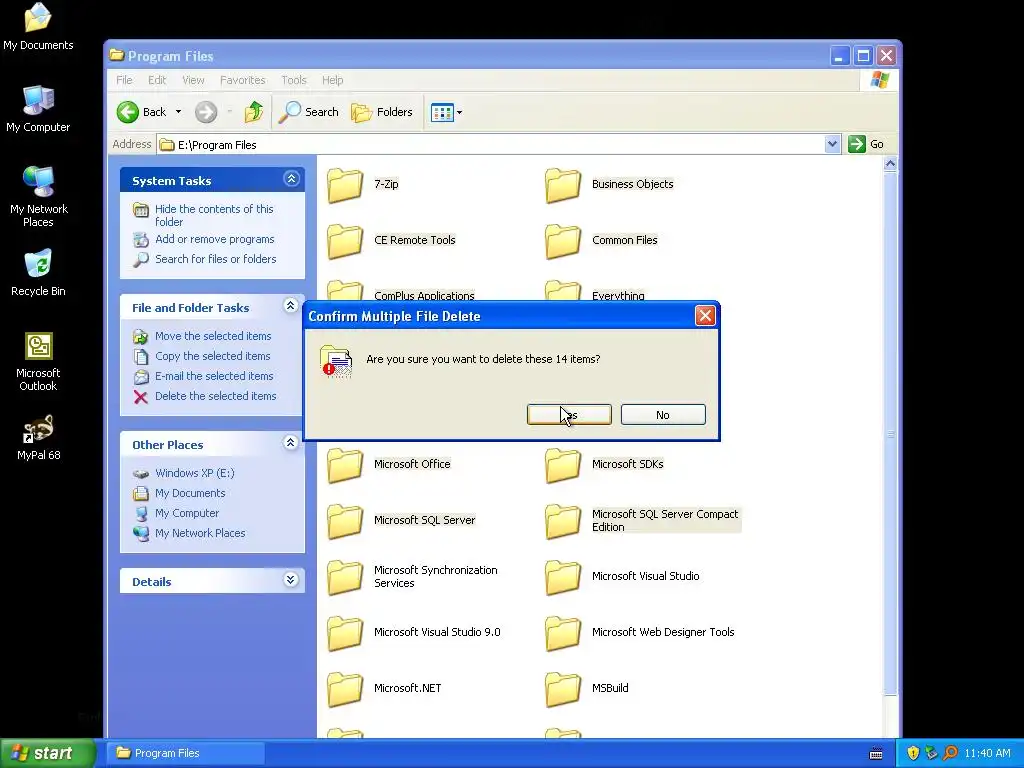The height and width of the screenshot is (768, 1024).
Task: Open My Computer in Other Places
Action: pyautogui.click(x=187, y=513)
